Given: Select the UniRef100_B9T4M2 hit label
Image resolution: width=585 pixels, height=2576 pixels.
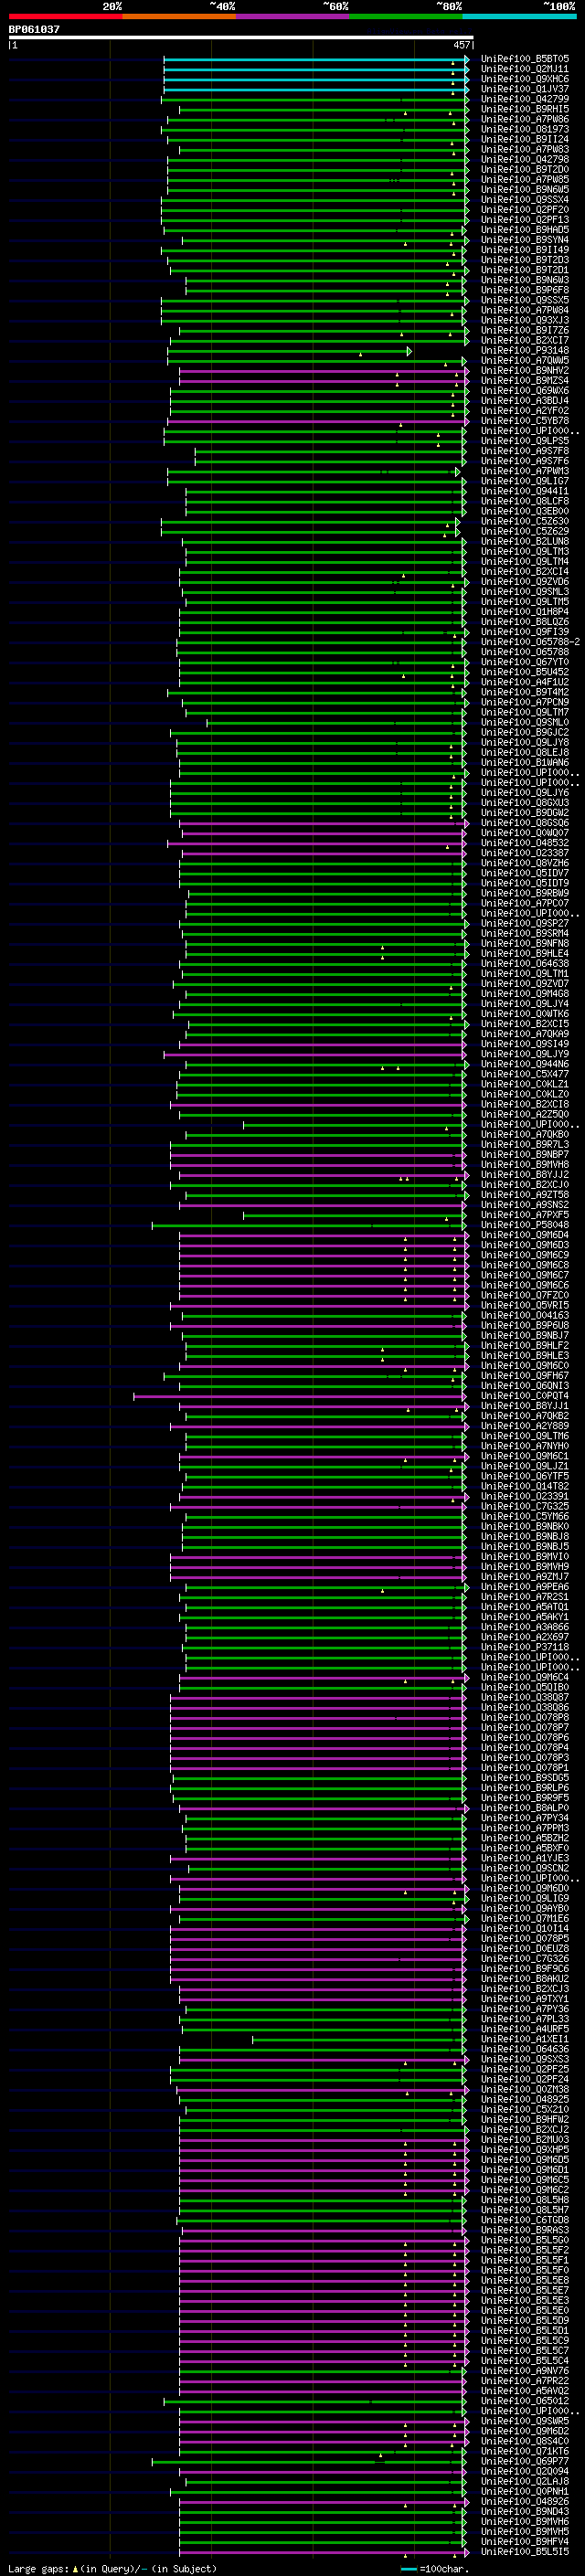Looking at the screenshot, I should pyautogui.click(x=525, y=692).
